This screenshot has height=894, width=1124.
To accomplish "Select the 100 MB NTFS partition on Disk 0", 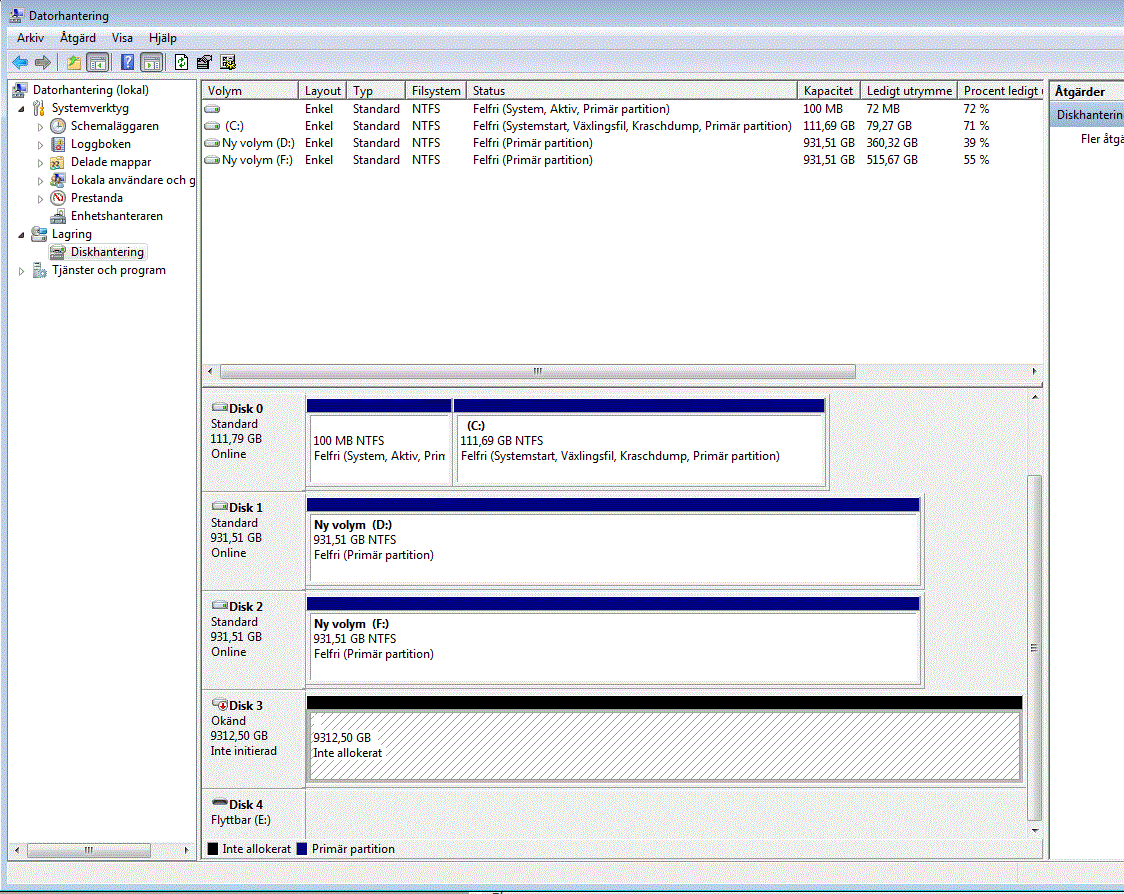I will (x=379, y=442).
